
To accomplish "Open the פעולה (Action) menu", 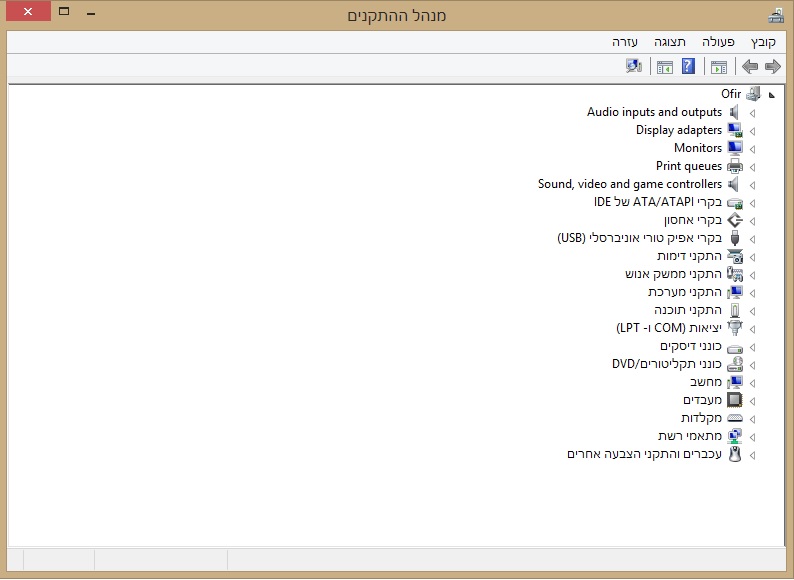I will [718, 42].
